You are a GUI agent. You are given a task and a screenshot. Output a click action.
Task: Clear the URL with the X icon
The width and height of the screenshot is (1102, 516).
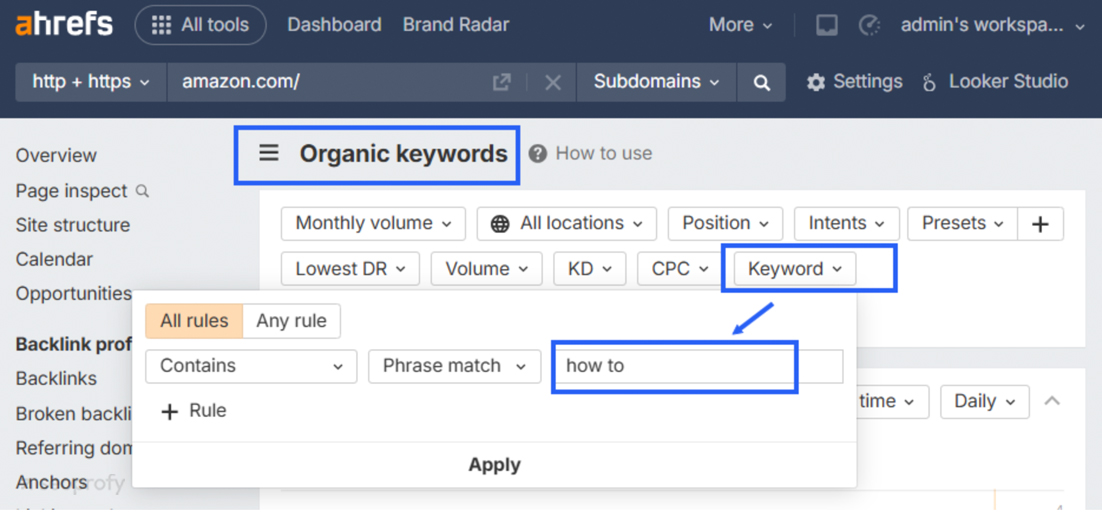[x=553, y=83]
